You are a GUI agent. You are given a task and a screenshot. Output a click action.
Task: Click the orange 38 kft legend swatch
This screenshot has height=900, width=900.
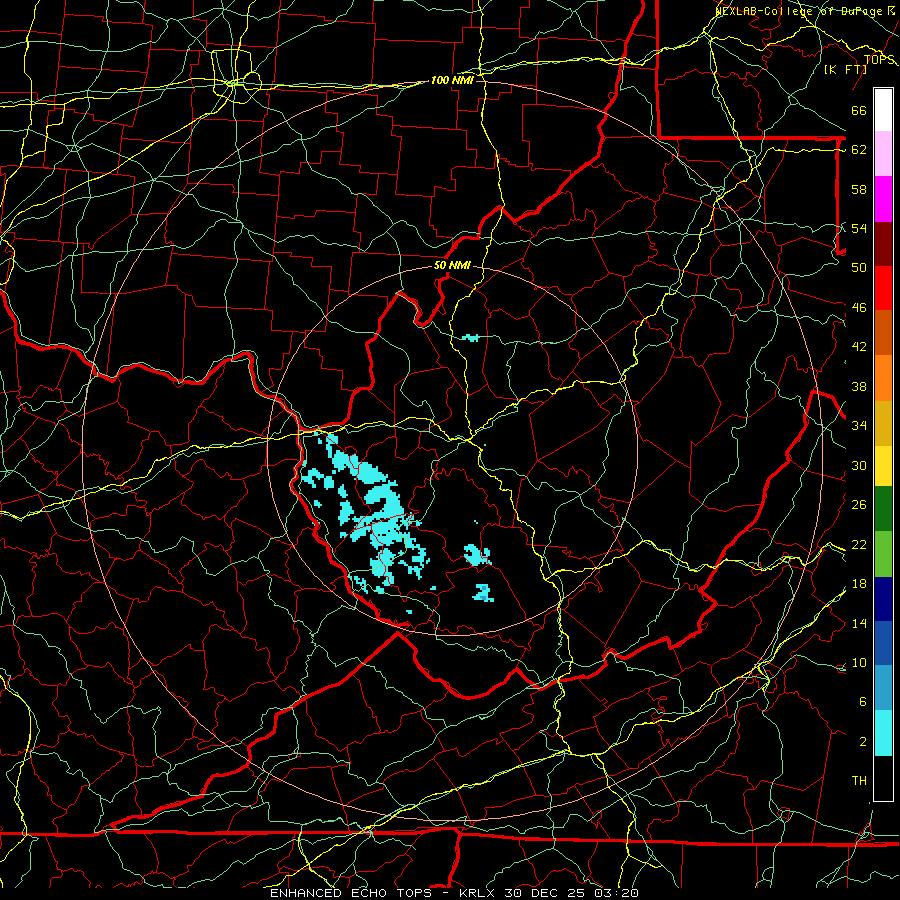883,378
